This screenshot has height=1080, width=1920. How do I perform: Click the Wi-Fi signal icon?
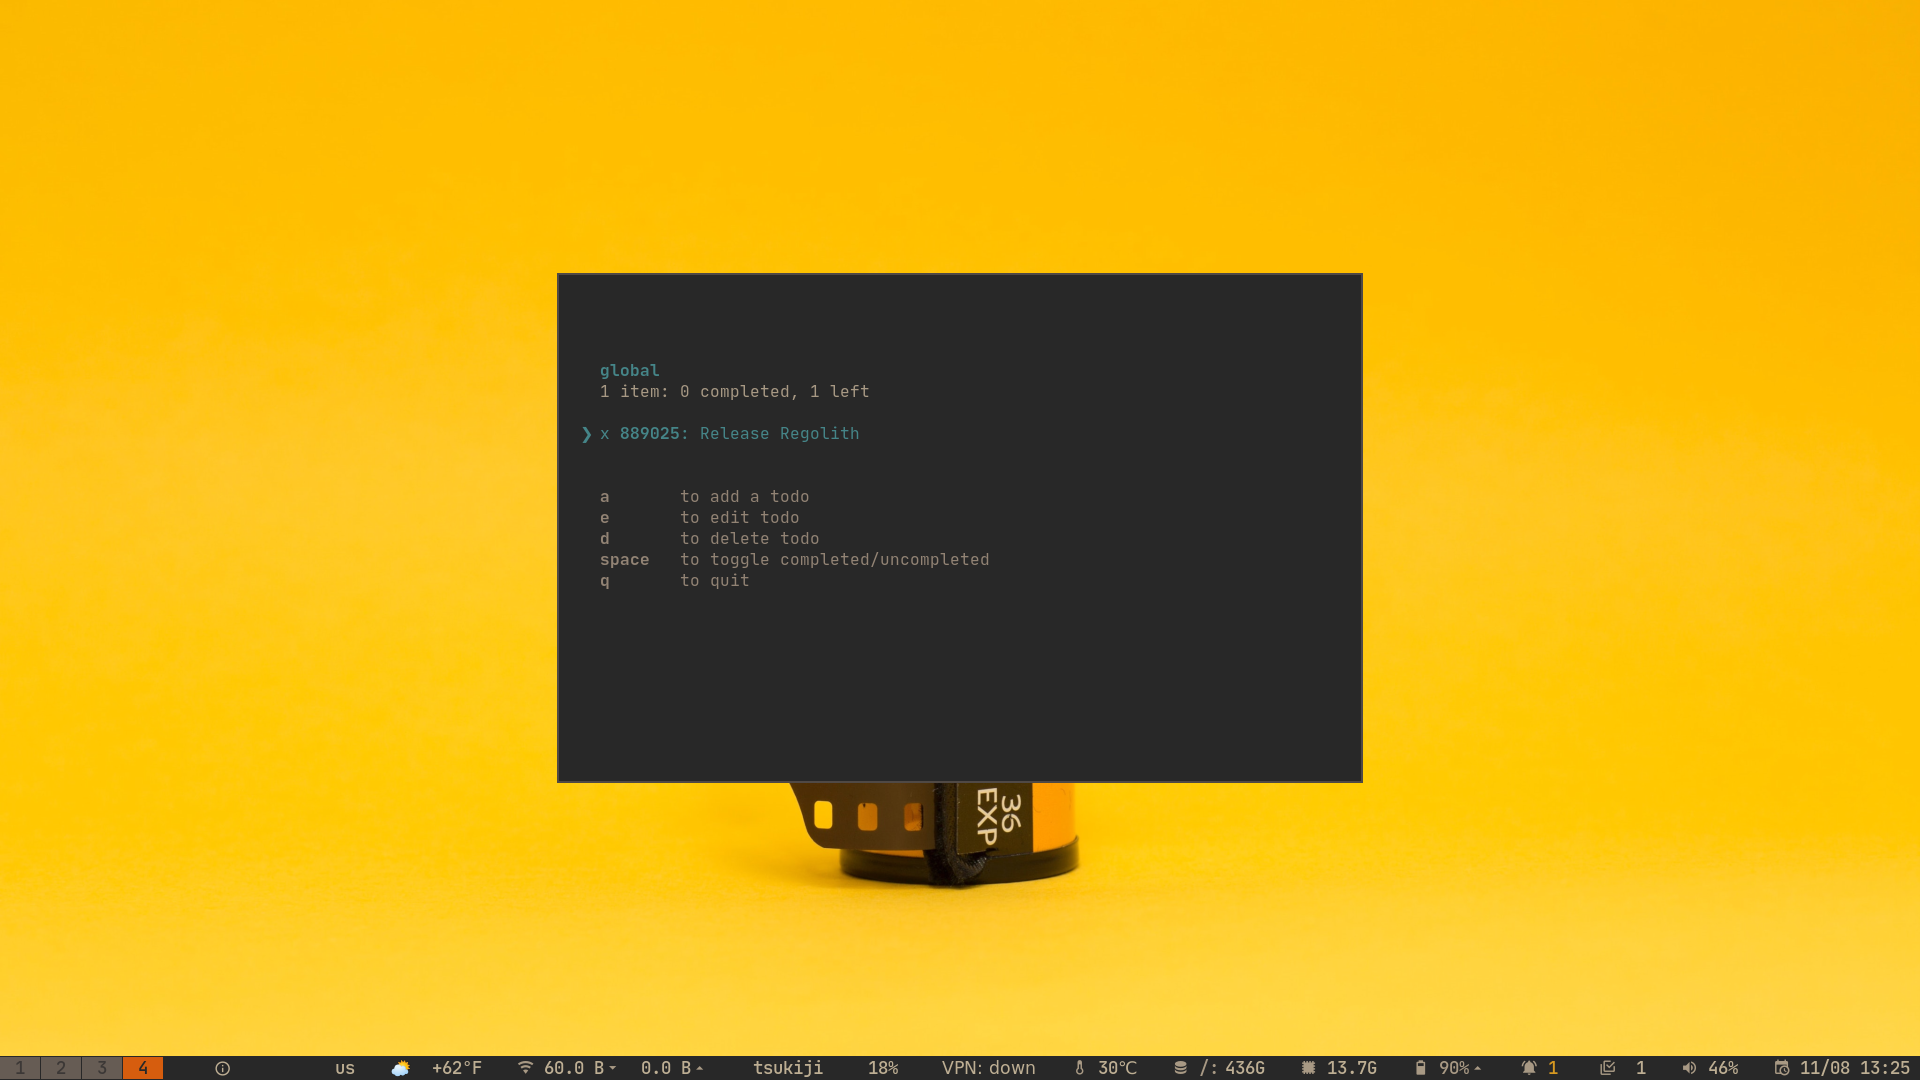point(525,1068)
